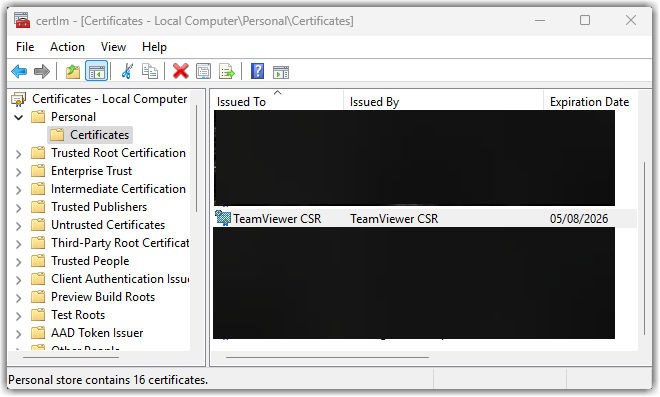The width and height of the screenshot is (660, 397).
Task: Click status bar text about 16 certificates
Action: [108, 380]
